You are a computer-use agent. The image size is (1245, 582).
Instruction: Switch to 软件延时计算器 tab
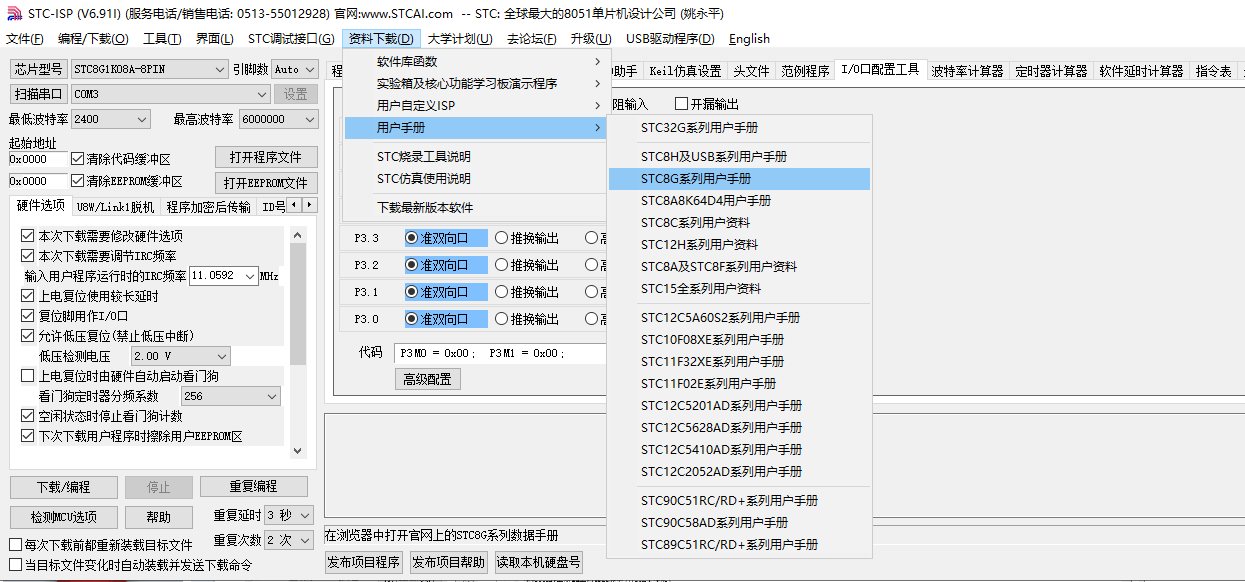(x=1141, y=71)
